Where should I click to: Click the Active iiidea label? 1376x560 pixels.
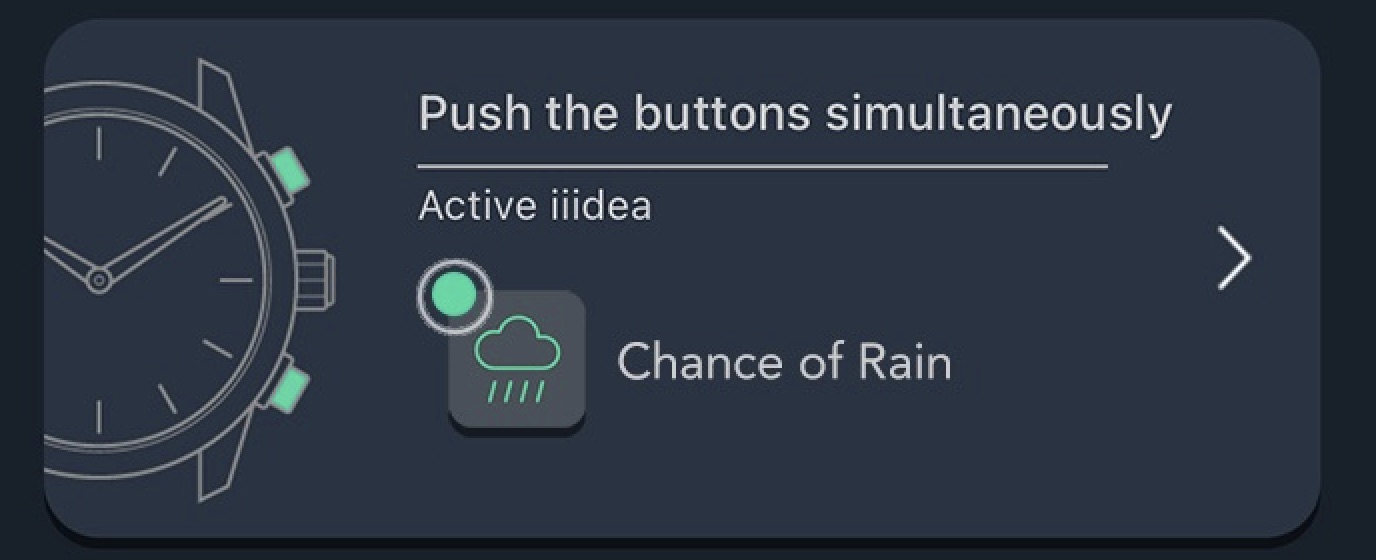(x=534, y=206)
